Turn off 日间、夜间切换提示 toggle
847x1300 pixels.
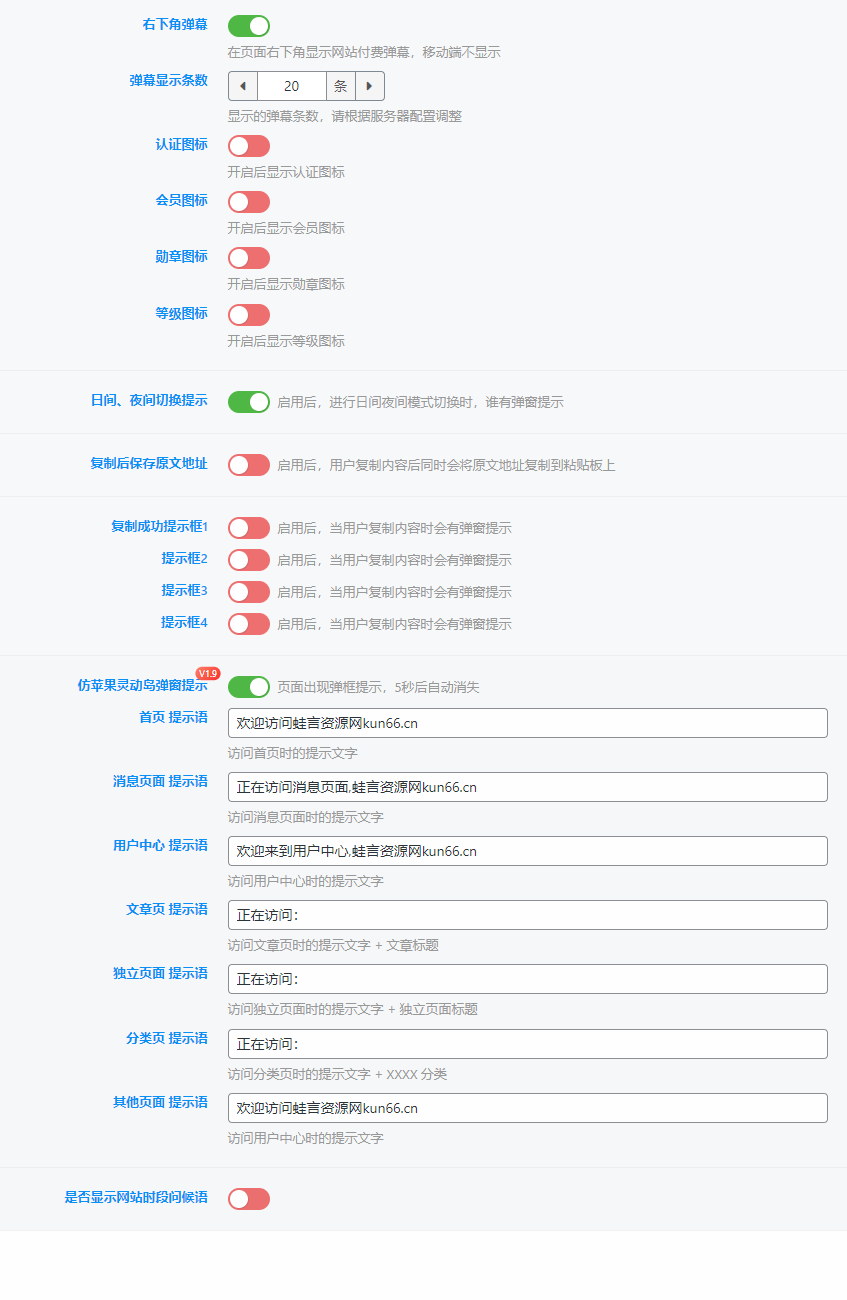pos(249,402)
